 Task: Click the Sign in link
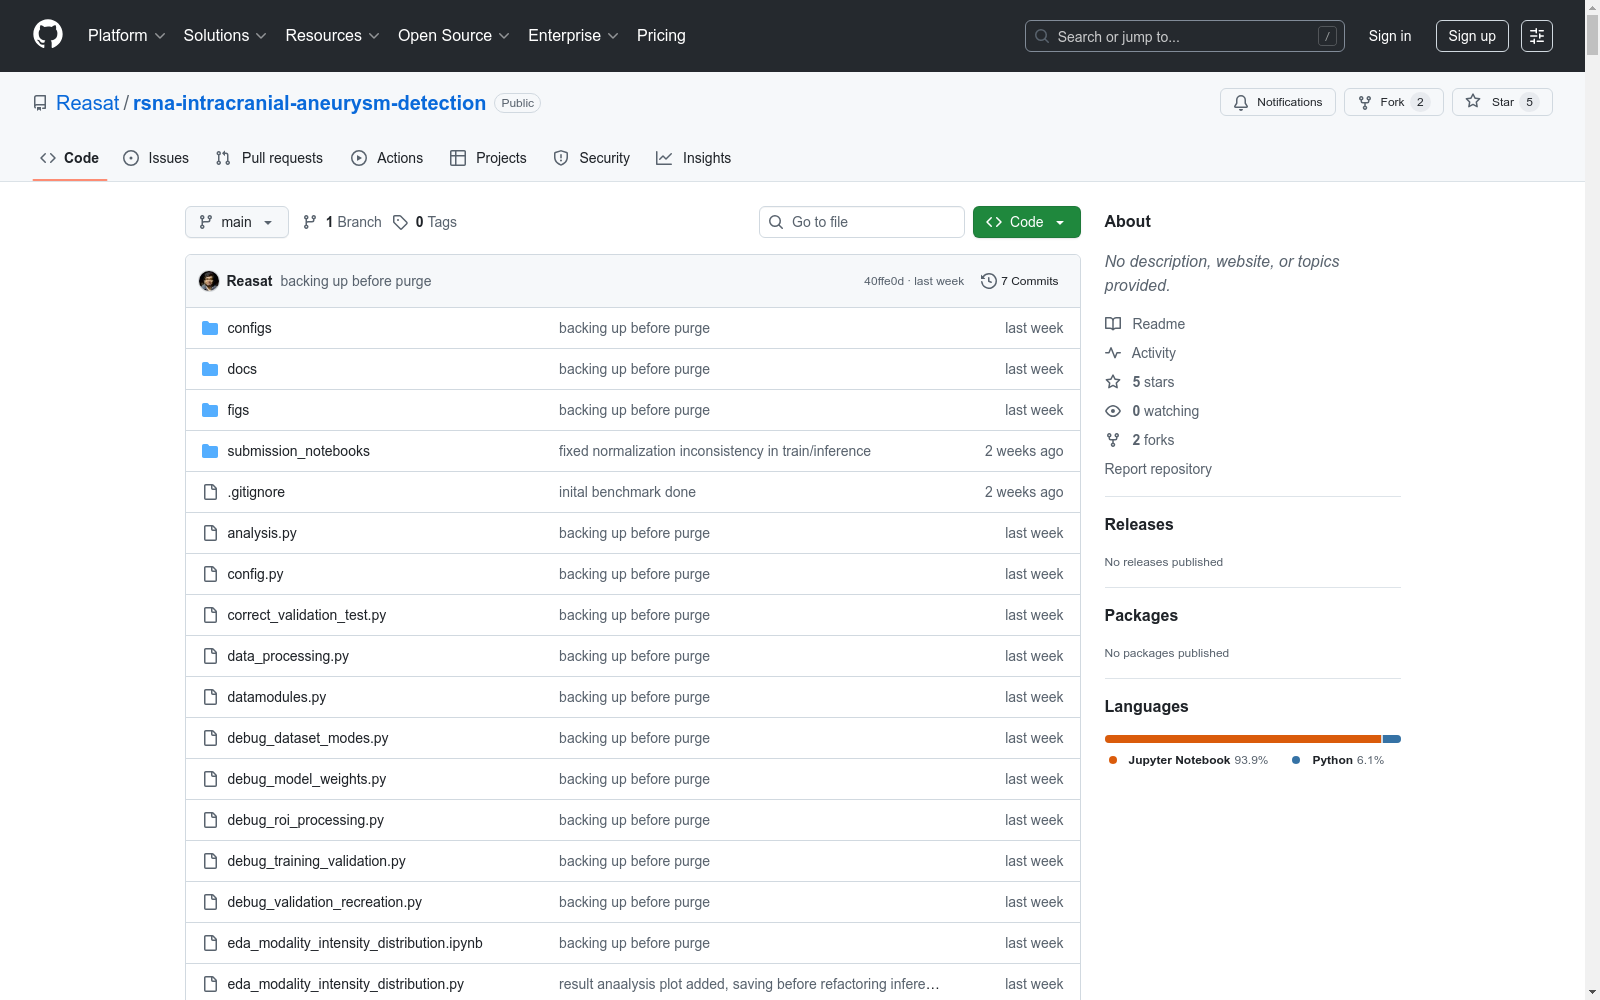coord(1390,36)
